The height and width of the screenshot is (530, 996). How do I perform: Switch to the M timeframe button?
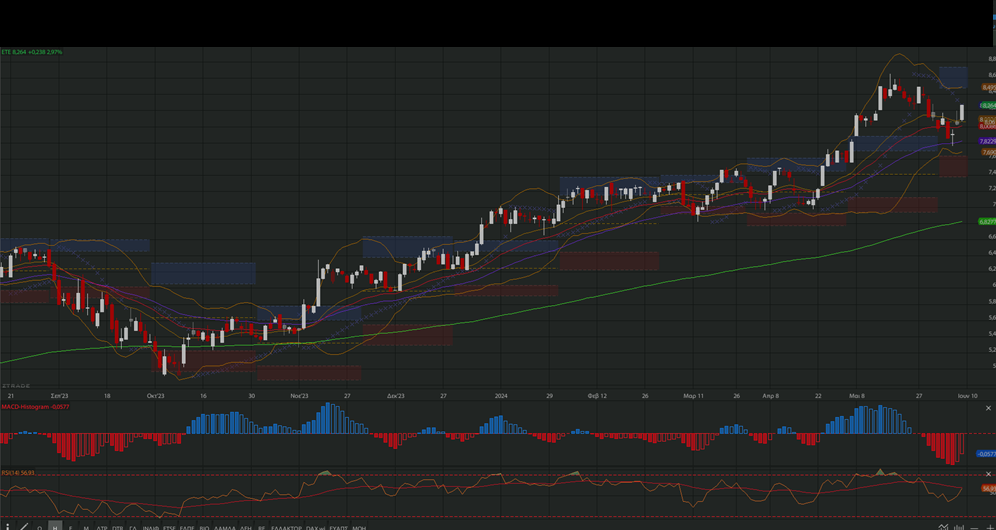[86, 527]
